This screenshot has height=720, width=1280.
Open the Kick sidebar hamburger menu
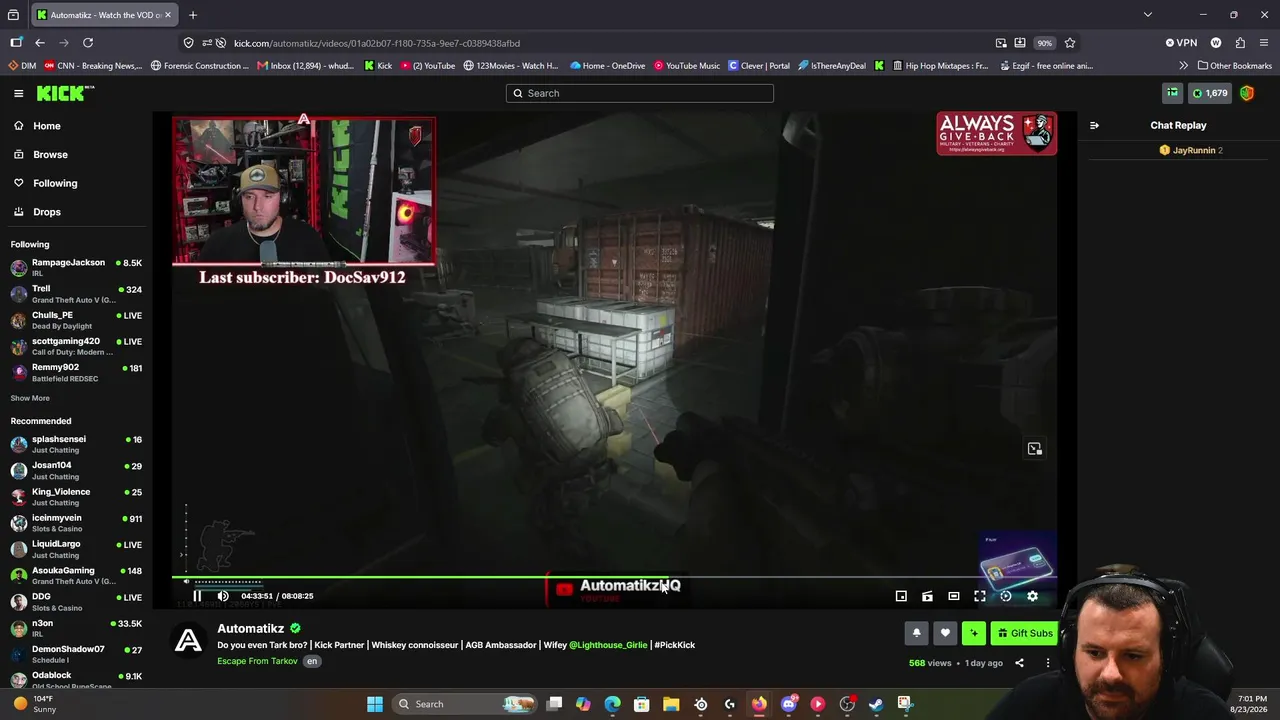(x=18, y=93)
